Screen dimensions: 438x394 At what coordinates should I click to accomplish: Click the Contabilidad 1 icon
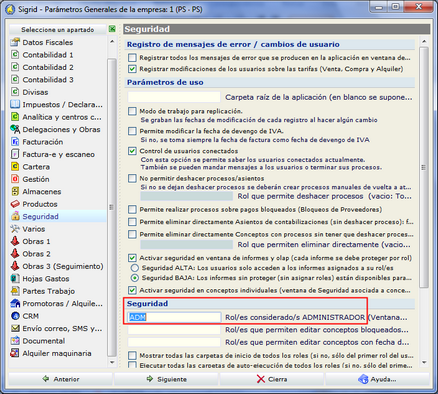[x=15, y=55]
